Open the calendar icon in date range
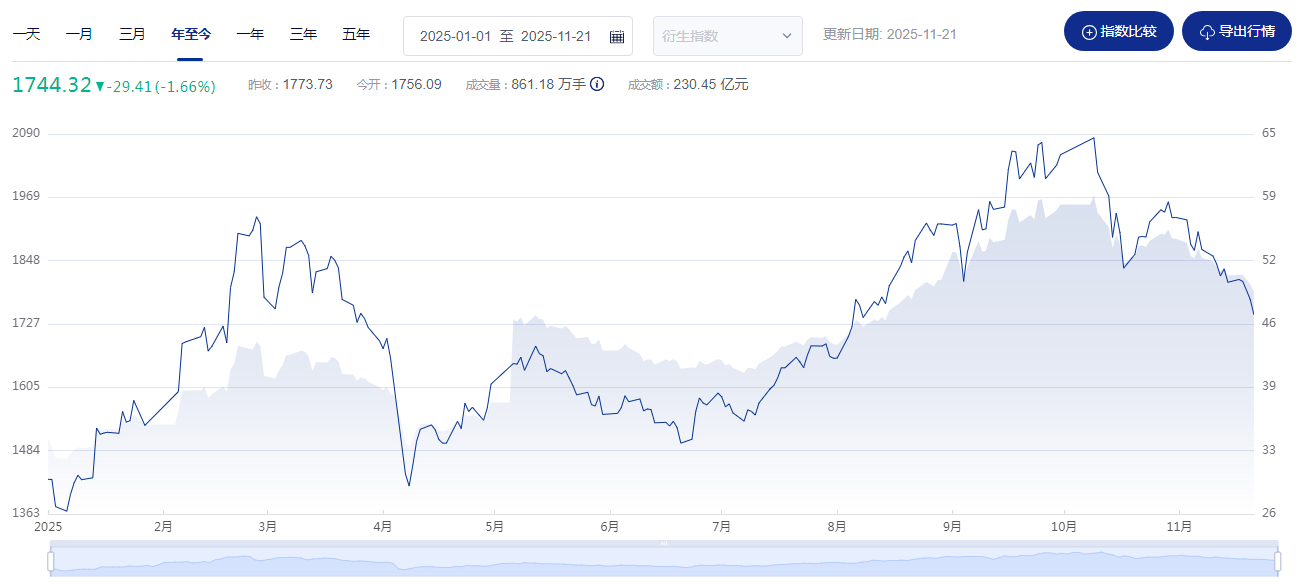The width and height of the screenshot is (1302, 584). click(617, 36)
